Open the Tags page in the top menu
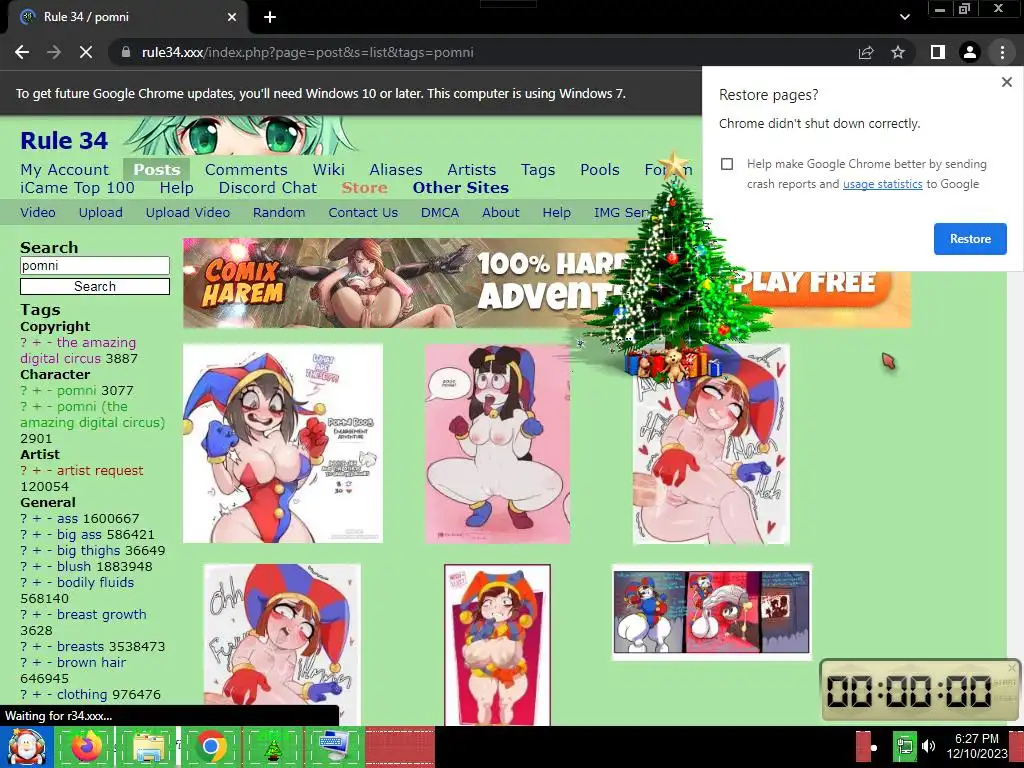The image size is (1024, 768). click(538, 170)
